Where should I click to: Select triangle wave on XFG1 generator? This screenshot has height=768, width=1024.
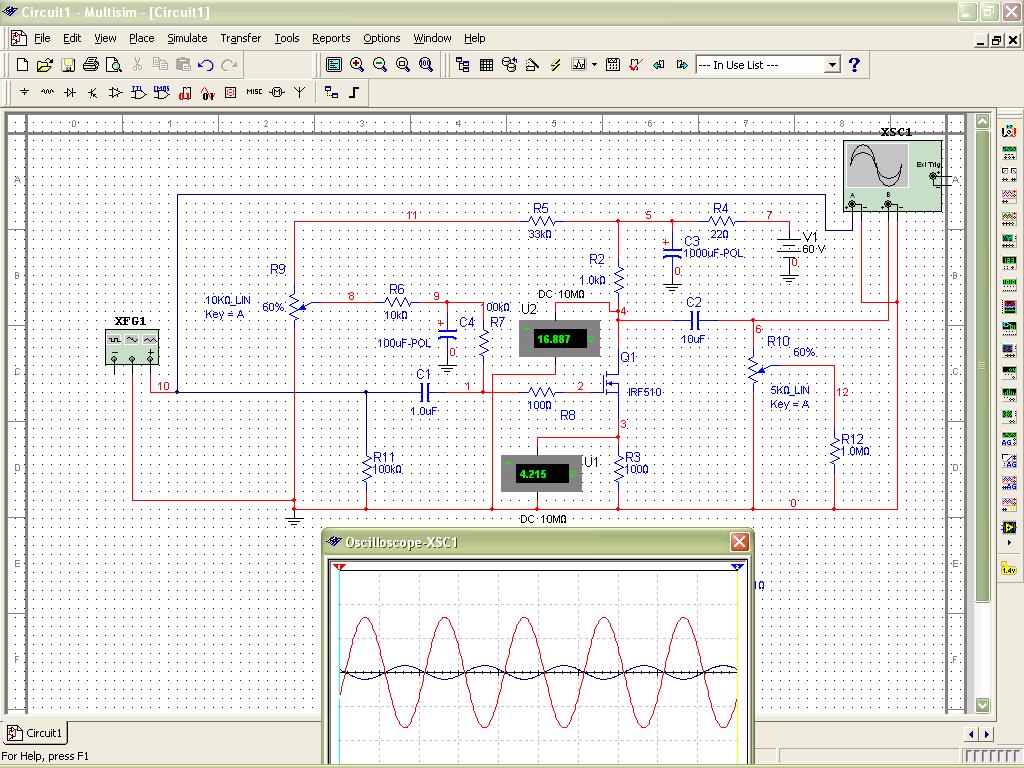150,340
